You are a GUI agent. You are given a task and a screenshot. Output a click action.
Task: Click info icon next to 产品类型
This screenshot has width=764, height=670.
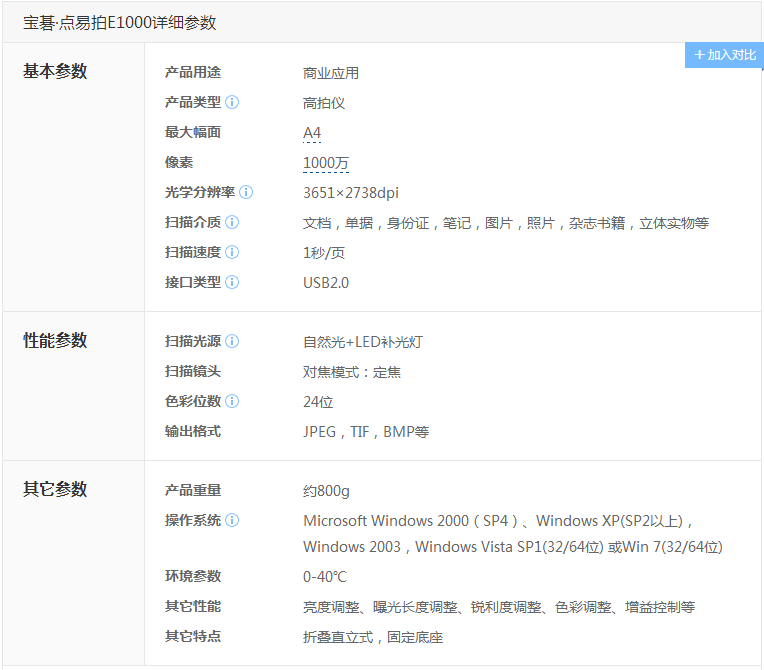coord(232,102)
